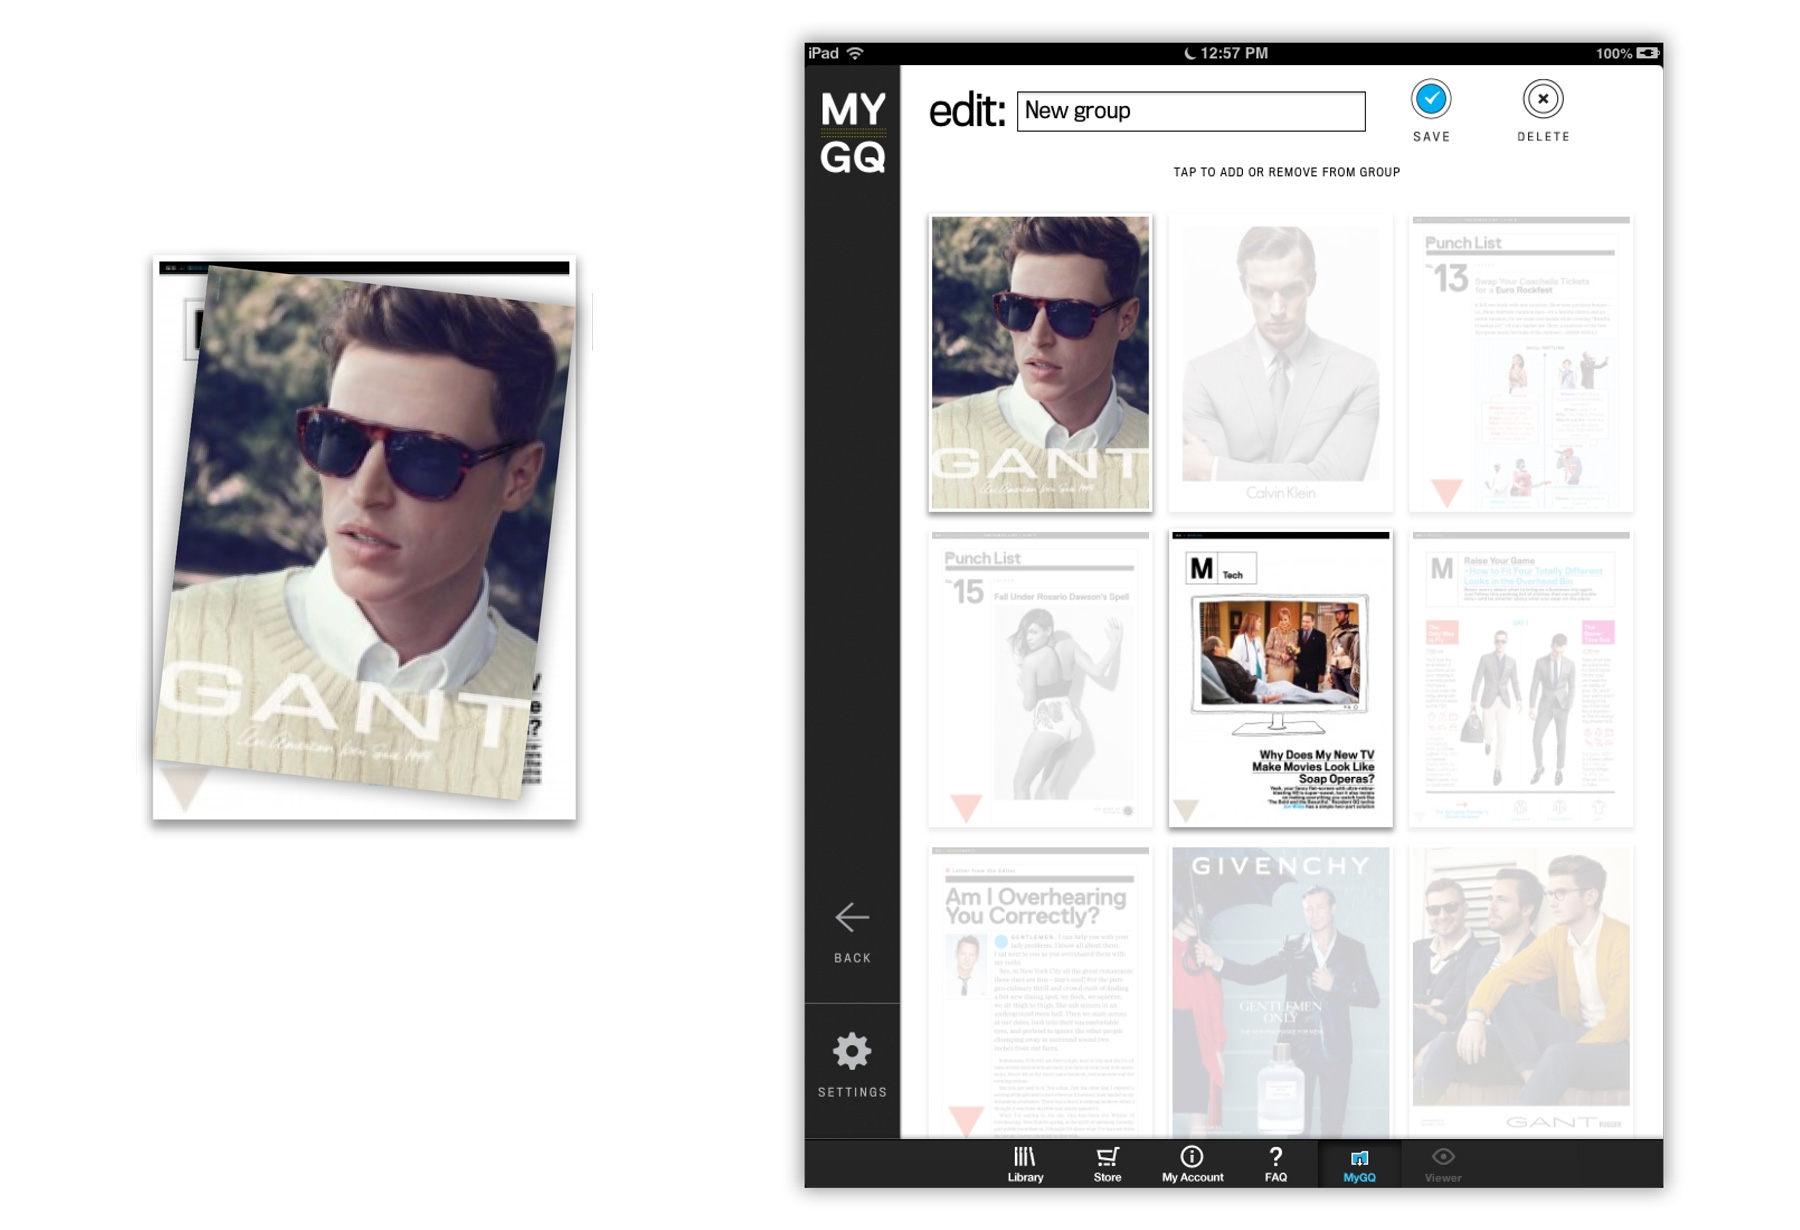This screenshot has height=1230, width=1800.
Task: Tap the Delete X icon
Action: click(1542, 99)
